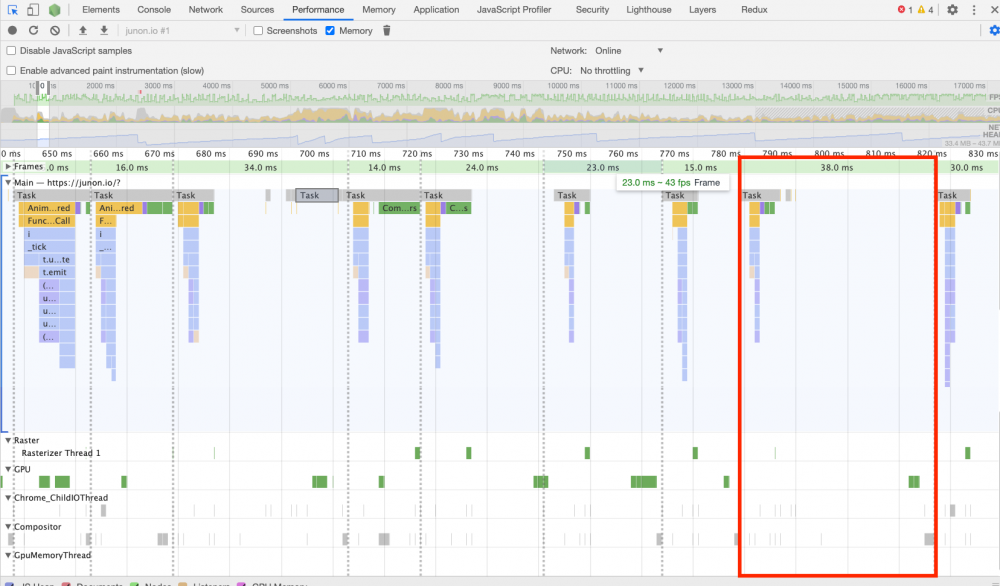Switch to the Network tab
Viewport: 1000px width, 586px height.
[205, 10]
